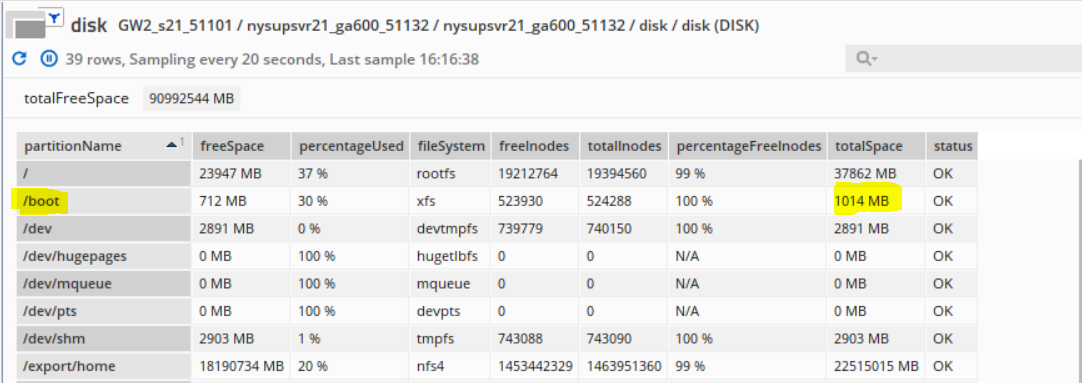Focus the search input field

(x=963, y=59)
